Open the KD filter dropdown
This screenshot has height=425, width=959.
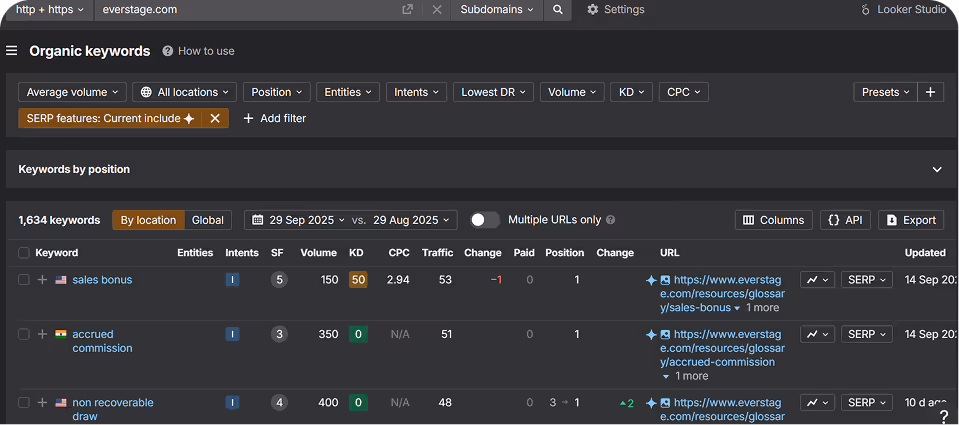coord(632,92)
